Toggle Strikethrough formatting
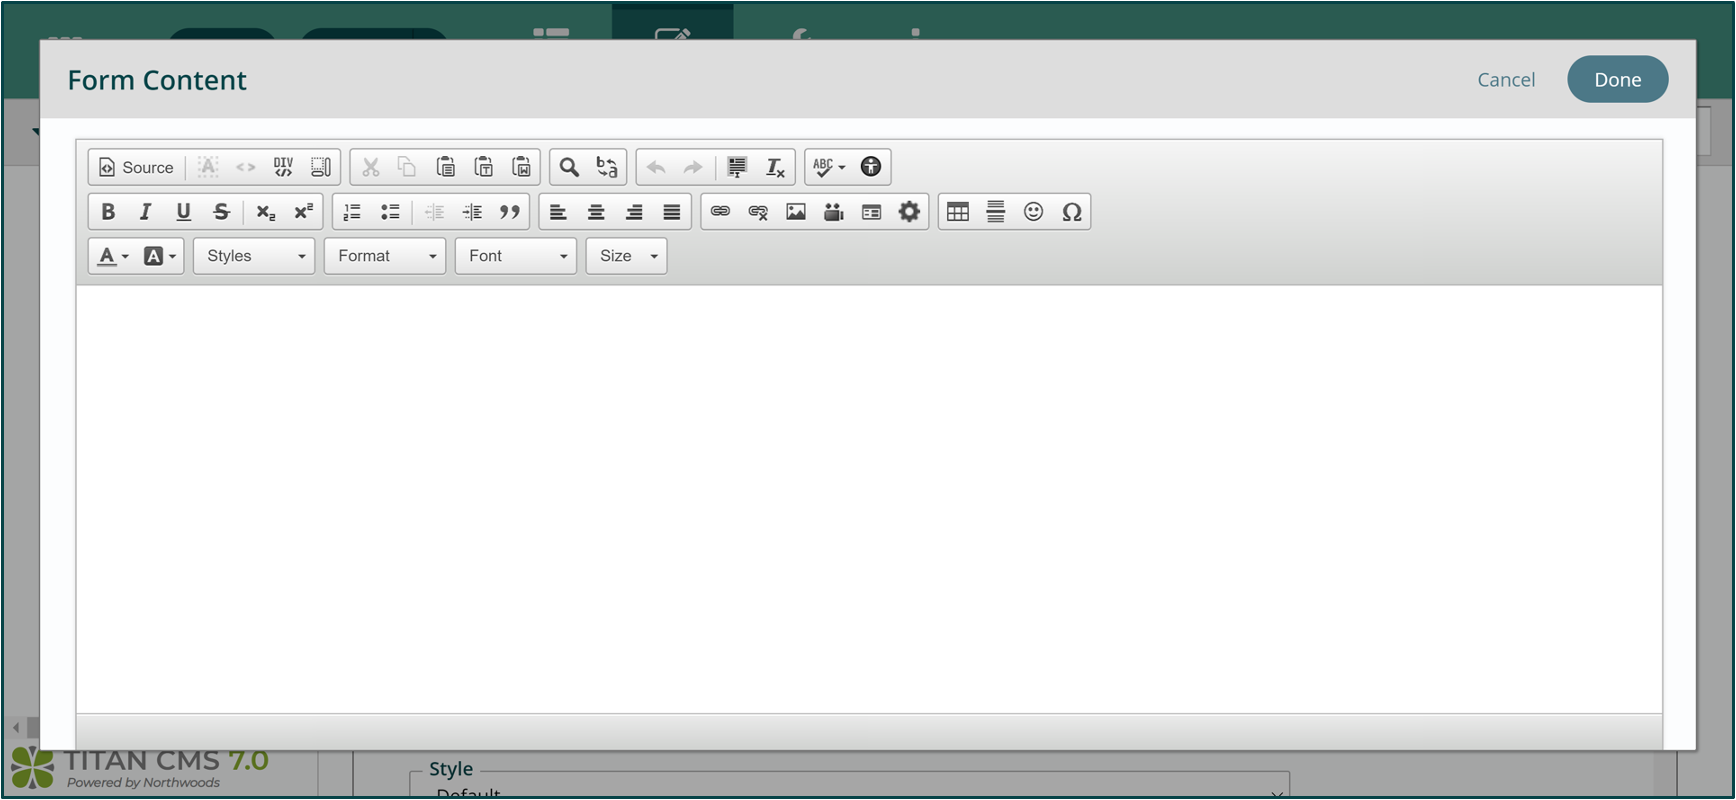This screenshot has width=1736, height=800. point(221,212)
